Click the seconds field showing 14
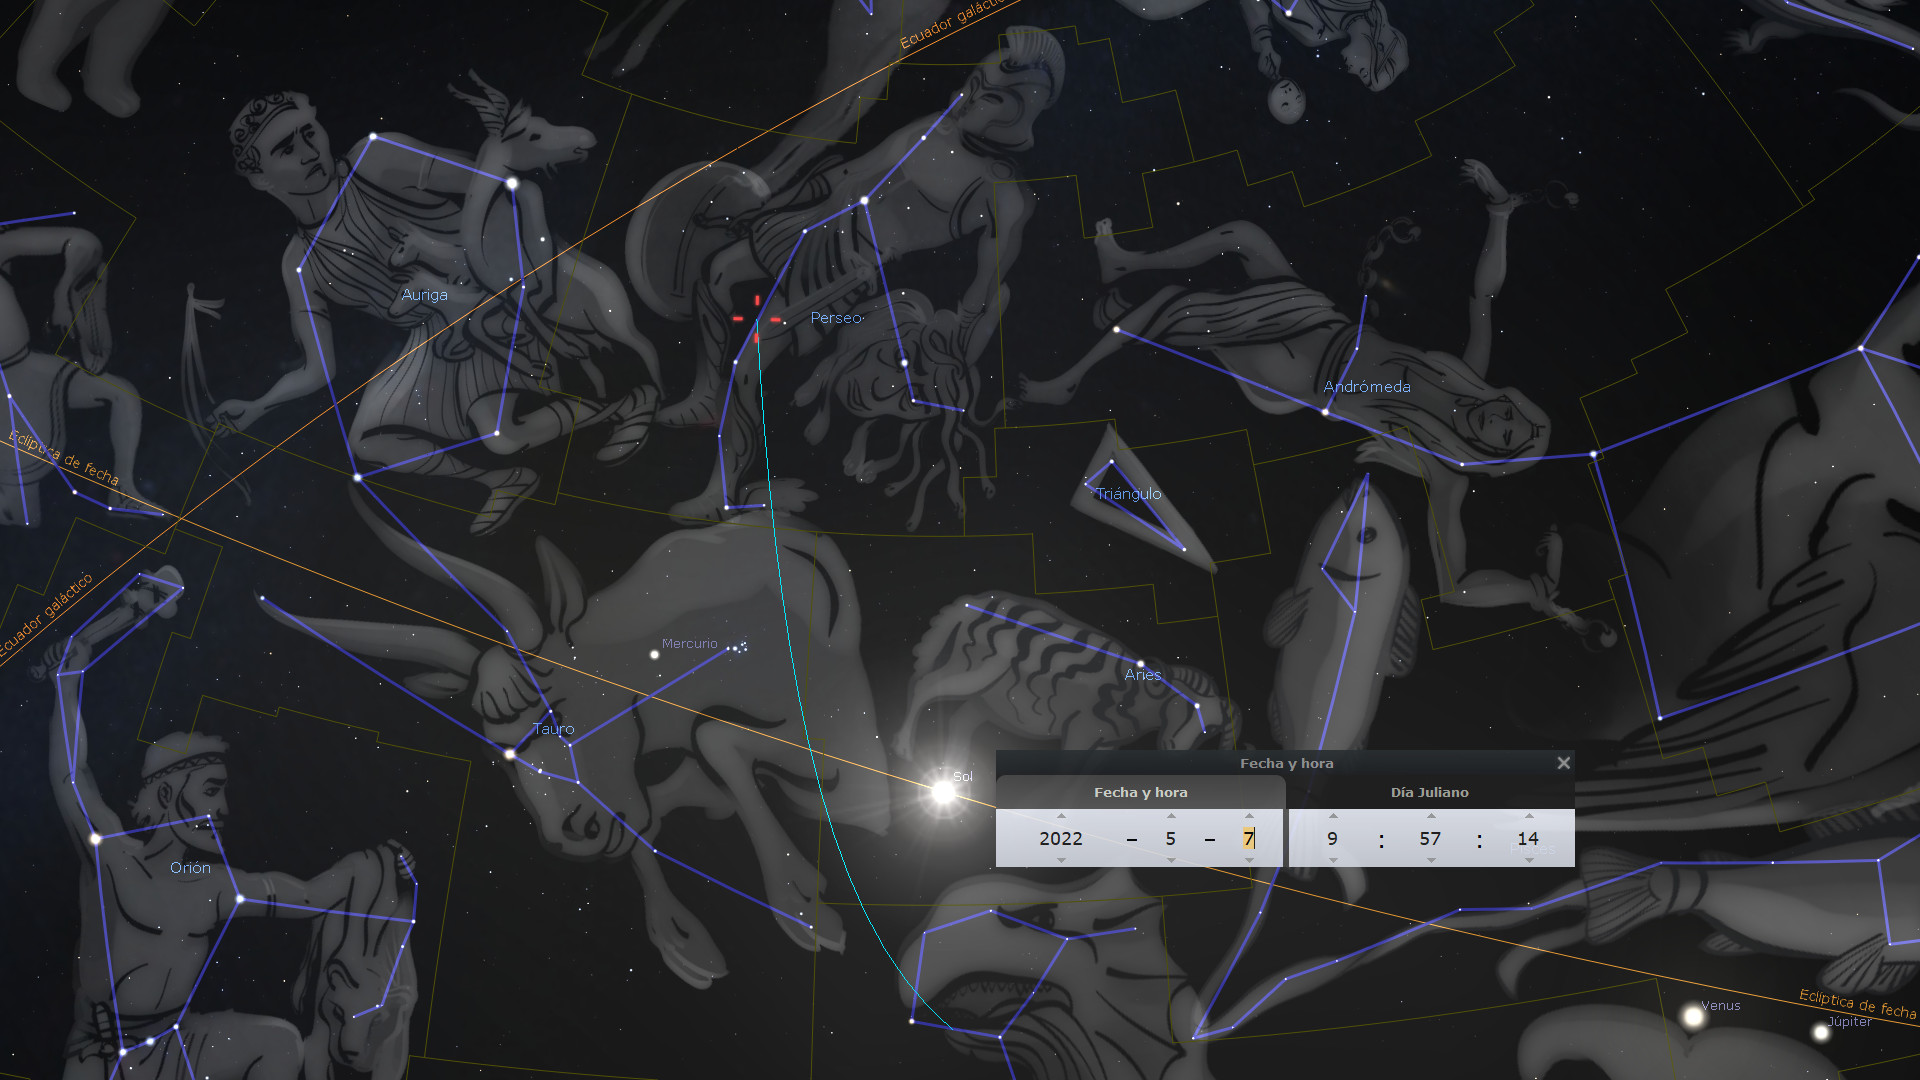The image size is (1920, 1080). pyautogui.click(x=1529, y=839)
